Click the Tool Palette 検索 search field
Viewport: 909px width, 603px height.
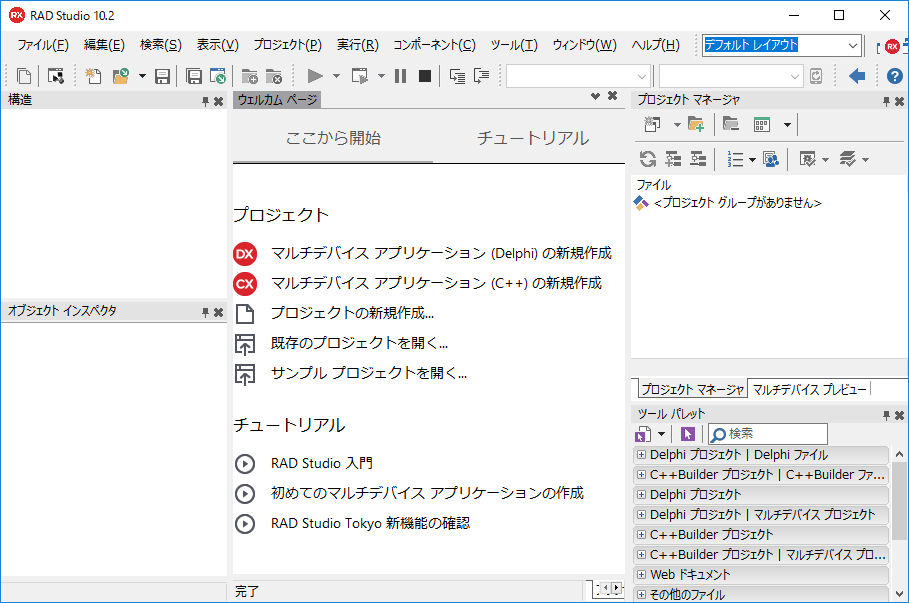pyautogui.click(x=768, y=434)
